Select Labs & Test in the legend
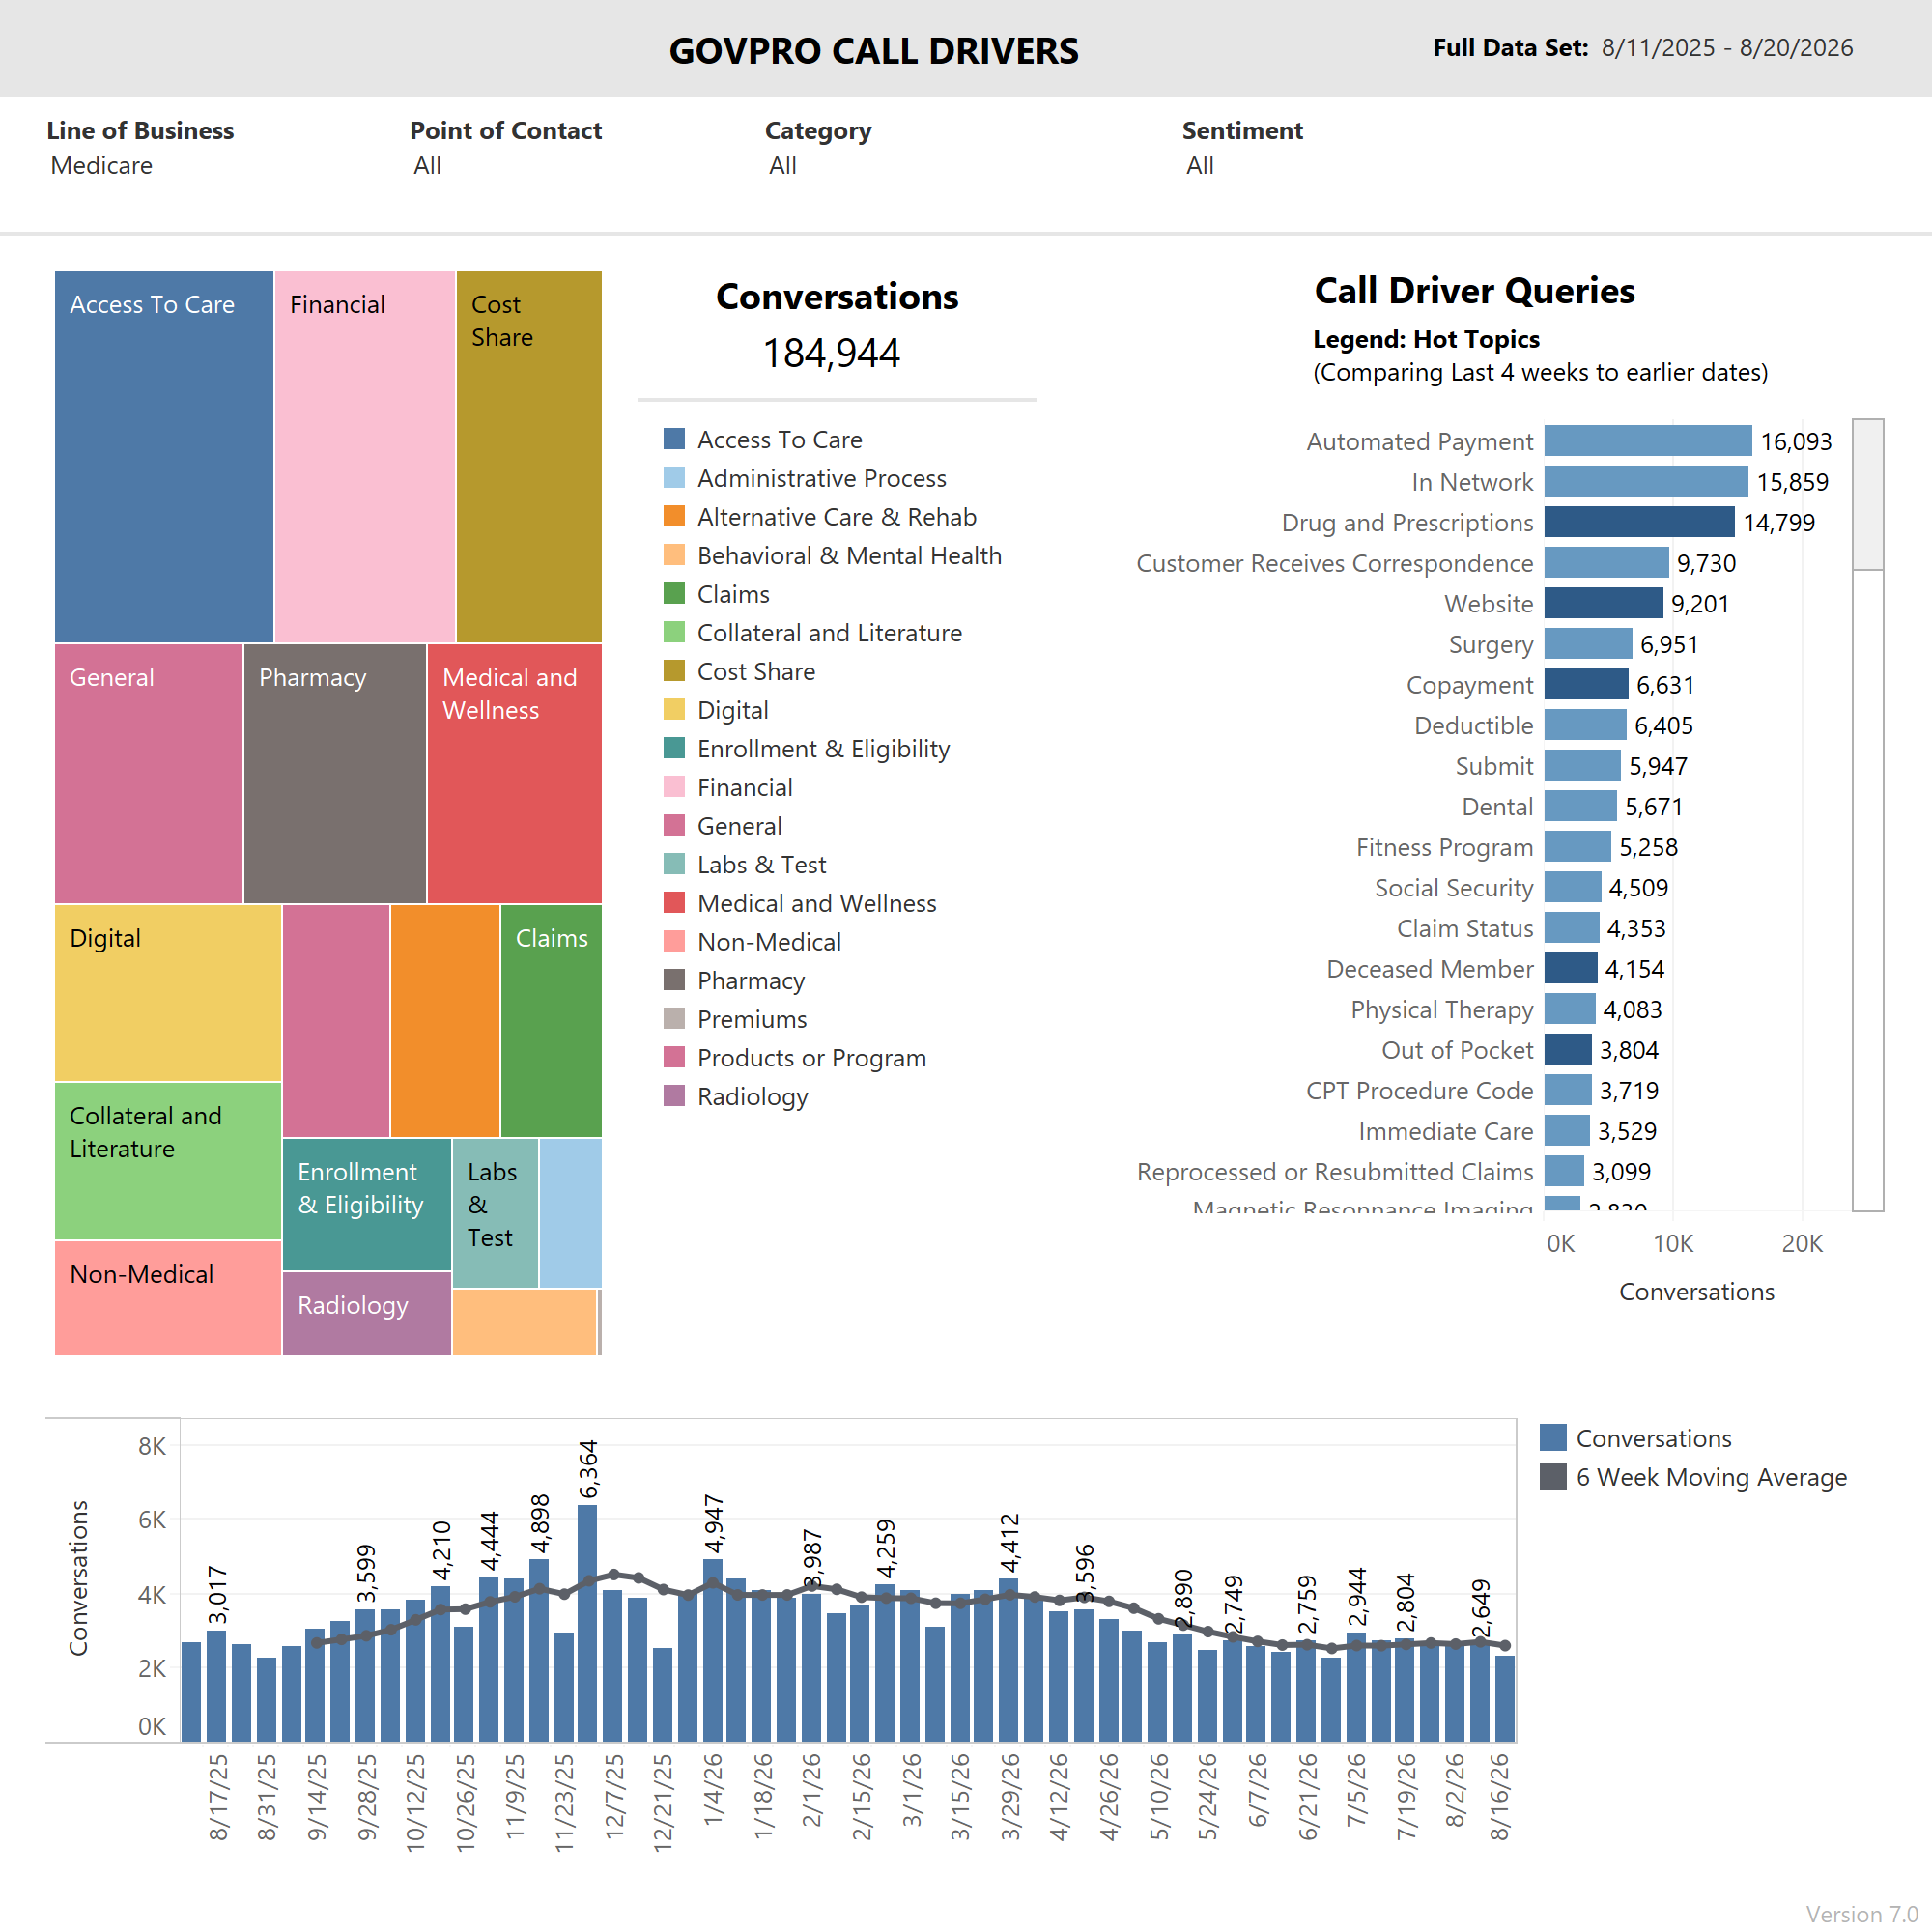The image size is (1932, 1932). click(761, 864)
